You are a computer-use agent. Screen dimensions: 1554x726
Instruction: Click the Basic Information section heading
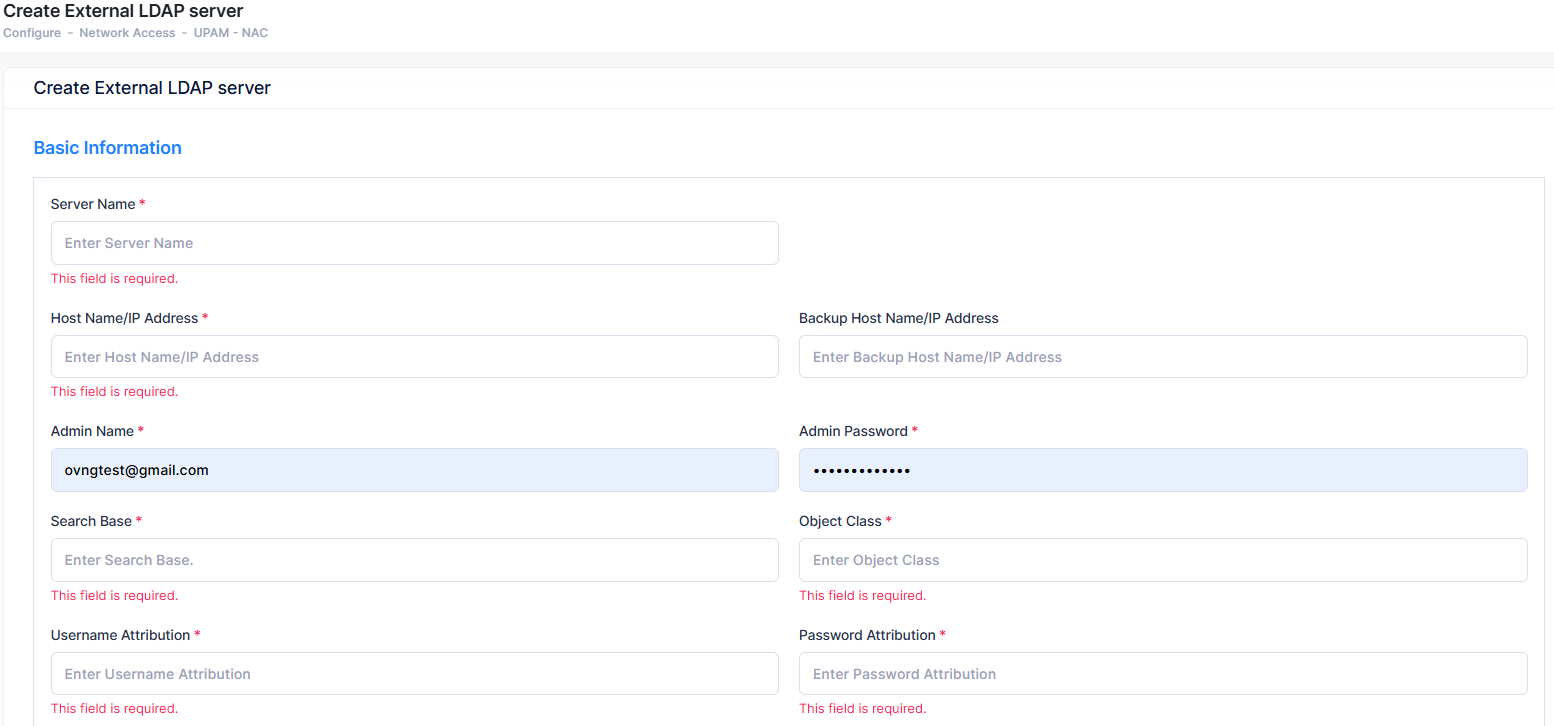tap(107, 147)
